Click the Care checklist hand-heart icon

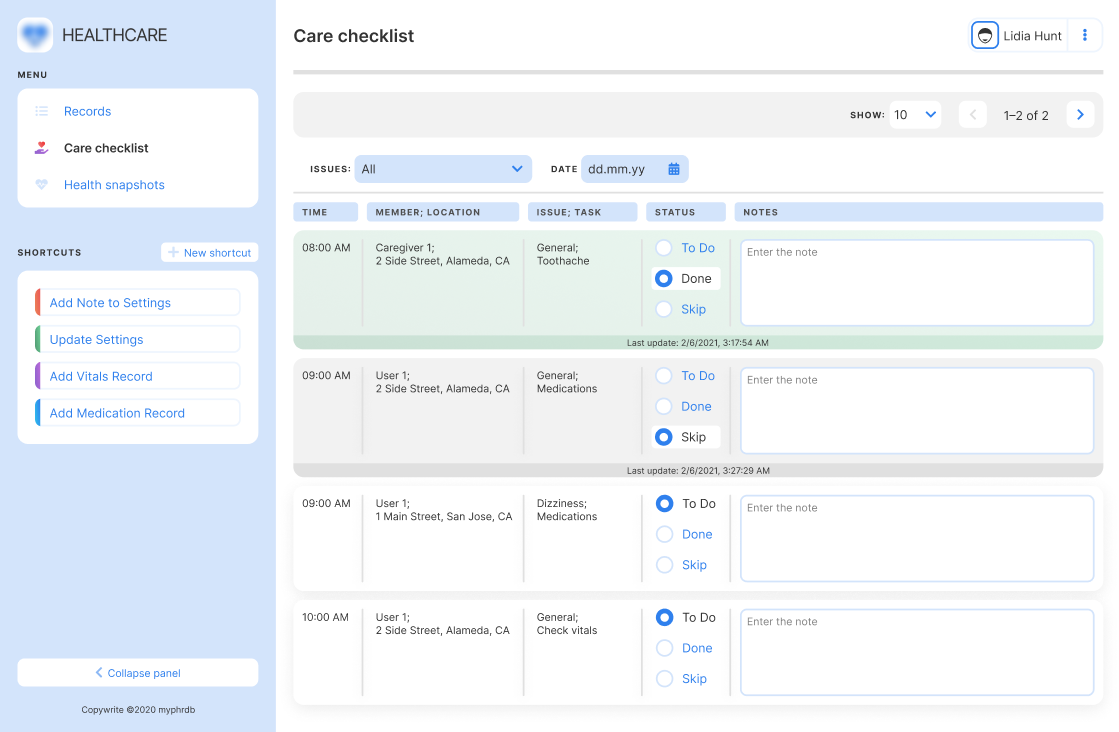pyautogui.click(x=41, y=148)
